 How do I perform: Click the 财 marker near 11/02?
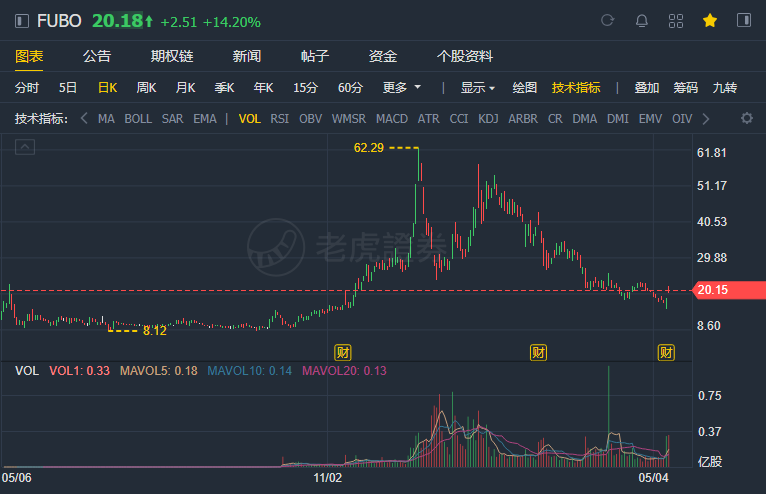[343, 352]
